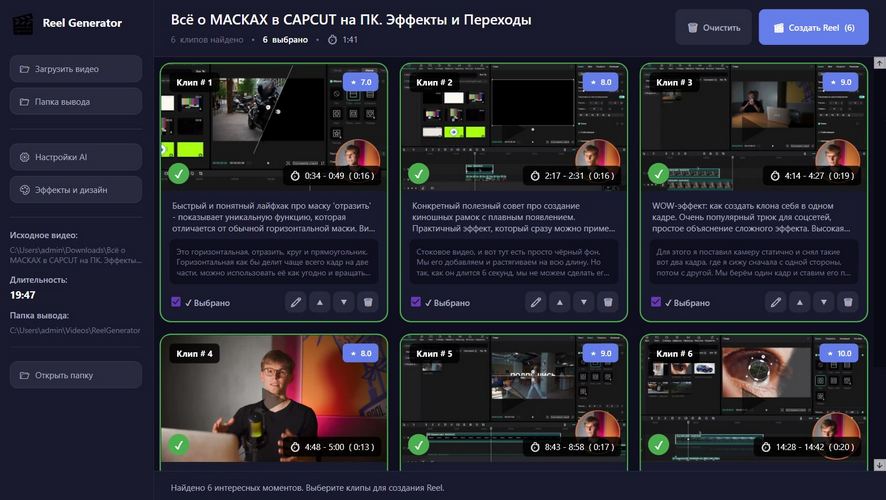This screenshot has height=500, width=886.
Task: Click the green checkmark on Клип #1 thumbnail
Action: click(x=179, y=173)
